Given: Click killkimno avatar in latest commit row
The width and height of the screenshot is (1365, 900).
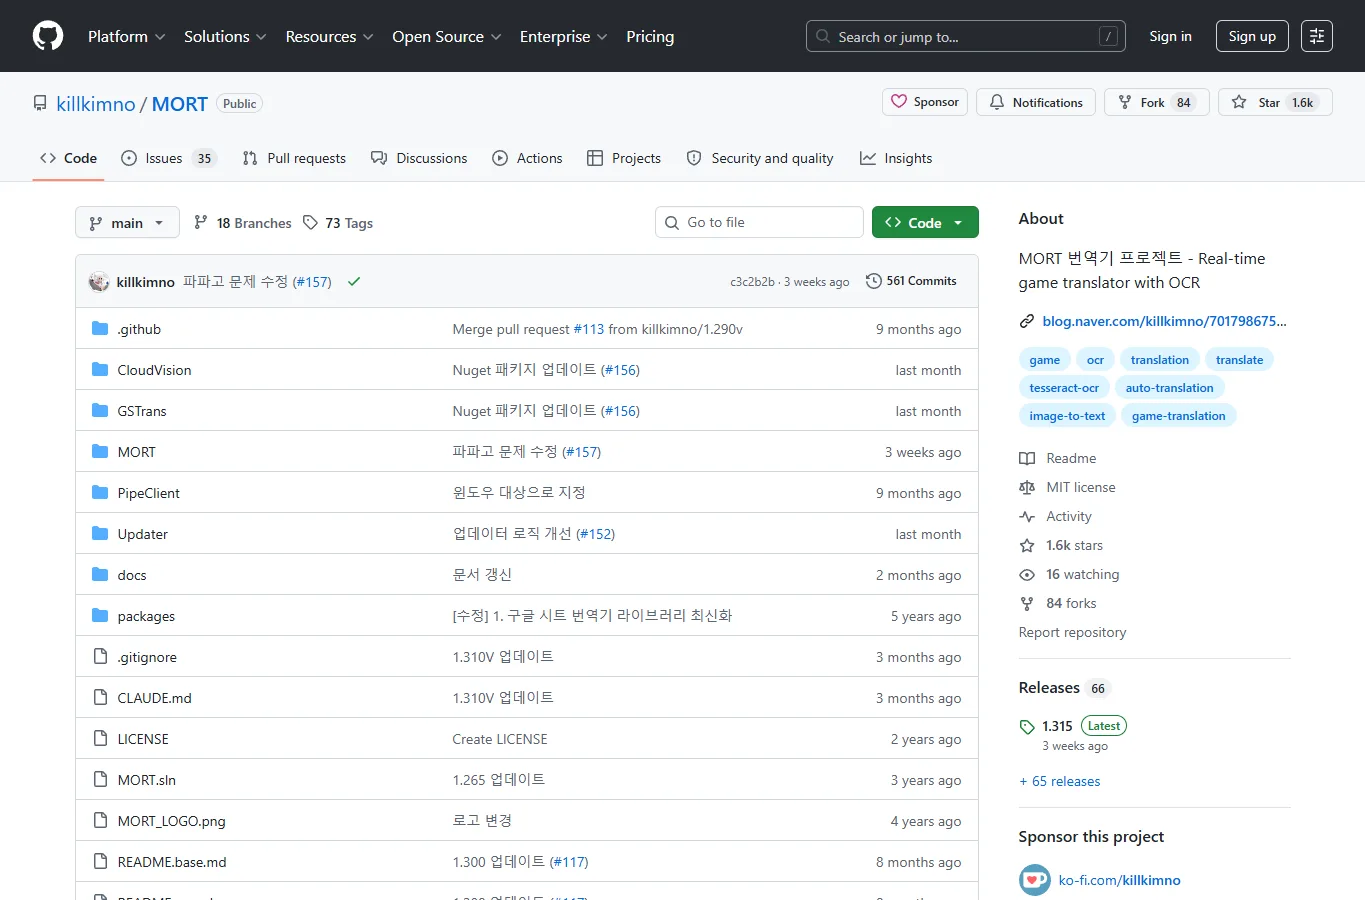Looking at the screenshot, I should [x=99, y=282].
